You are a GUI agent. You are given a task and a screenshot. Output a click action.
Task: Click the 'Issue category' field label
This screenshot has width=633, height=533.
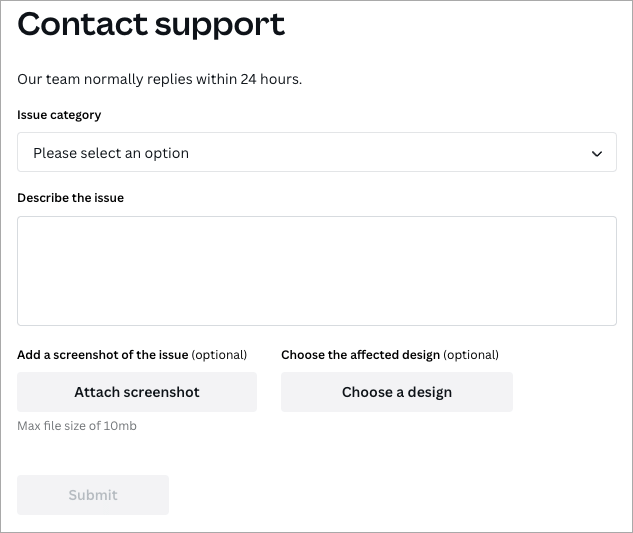pos(59,115)
